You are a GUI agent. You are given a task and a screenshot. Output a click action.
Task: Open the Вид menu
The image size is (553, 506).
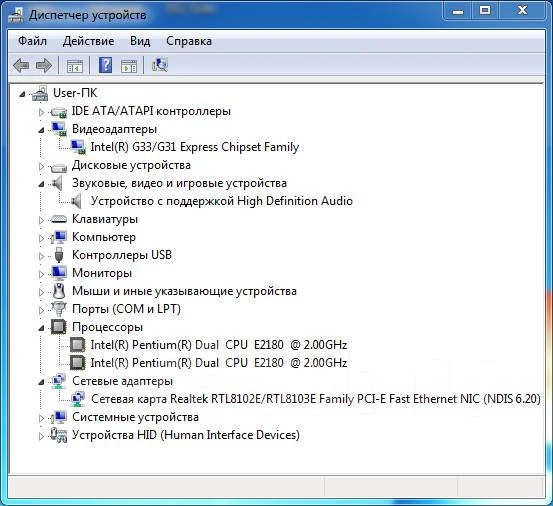(140, 41)
